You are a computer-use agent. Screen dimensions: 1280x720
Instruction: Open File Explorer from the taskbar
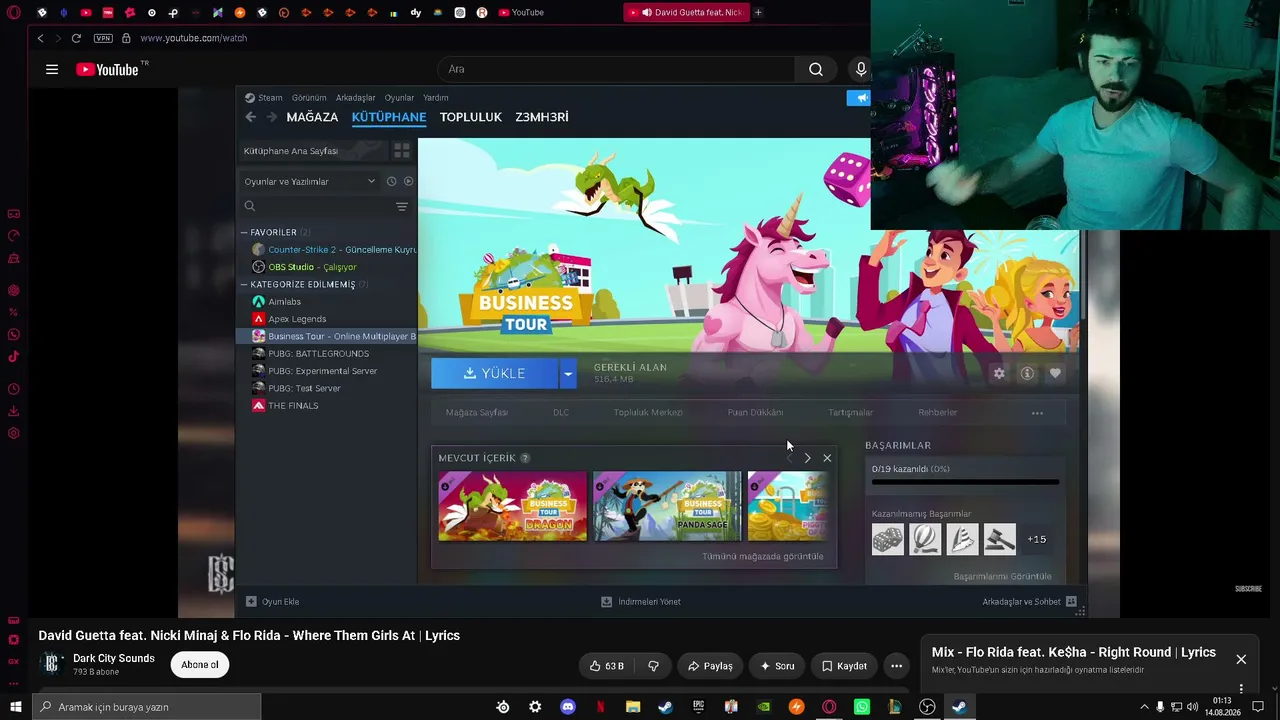click(633, 707)
